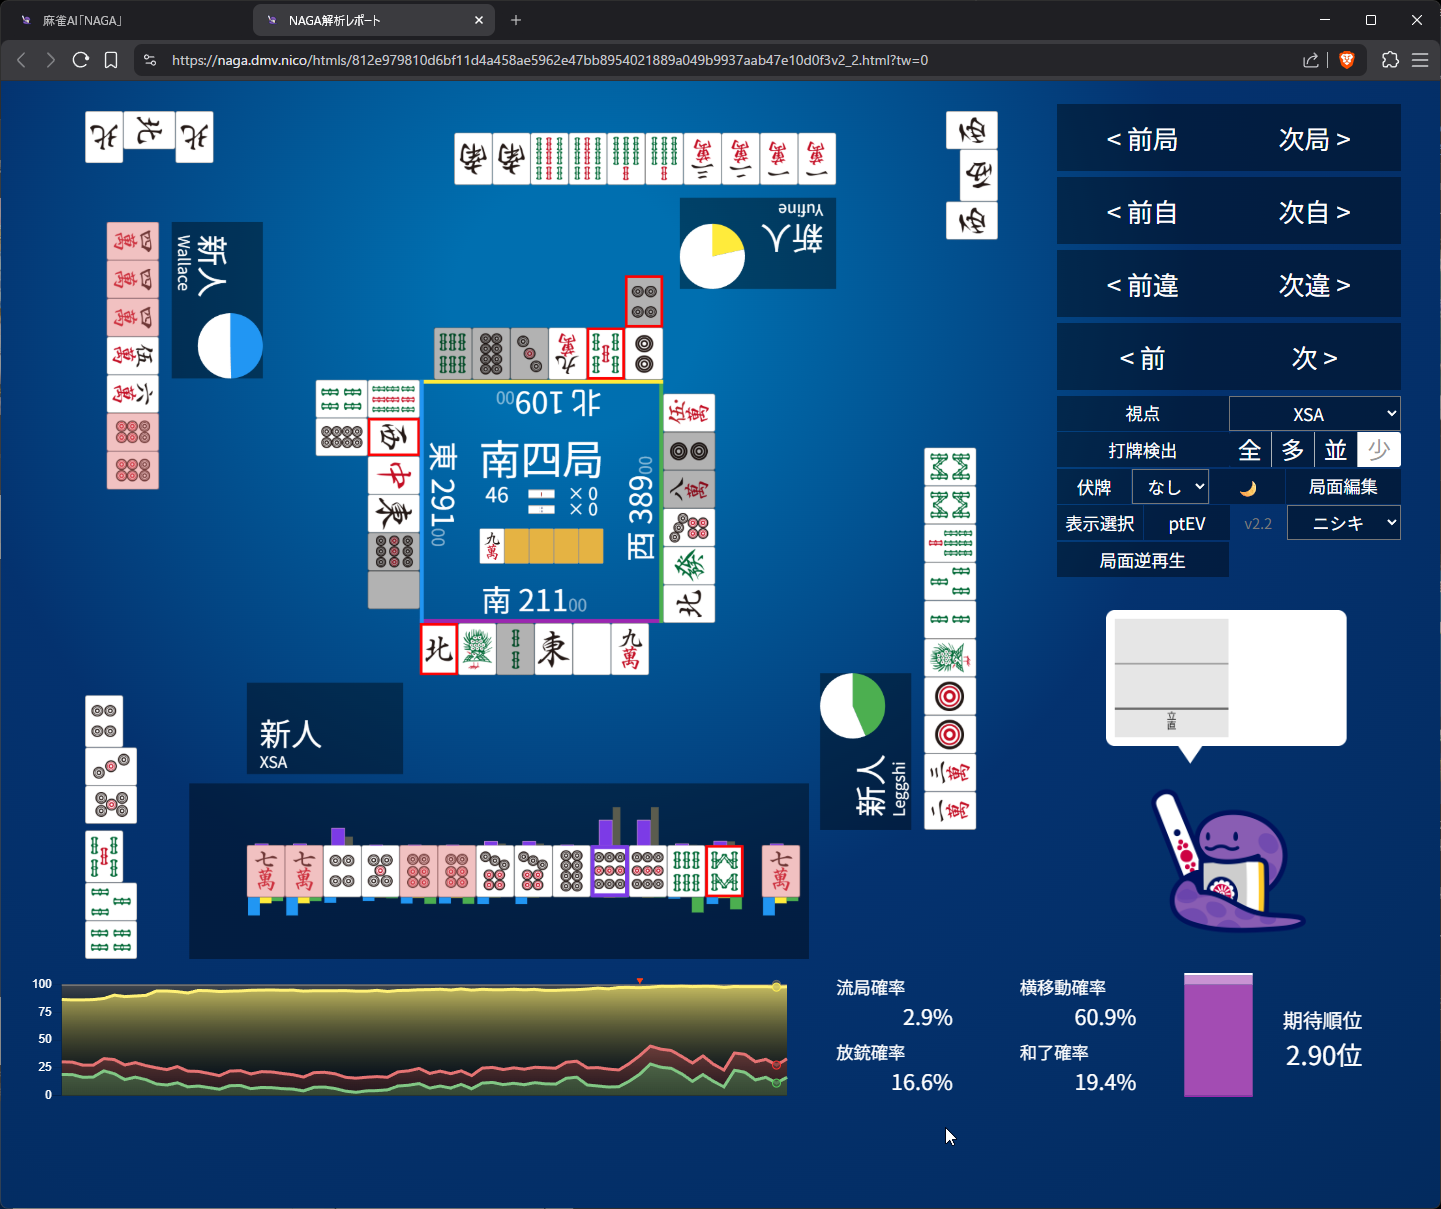The image size is (1441, 1209).
Task: Click the bookmark icon in the toolbar
Action: pyautogui.click(x=111, y=60)
